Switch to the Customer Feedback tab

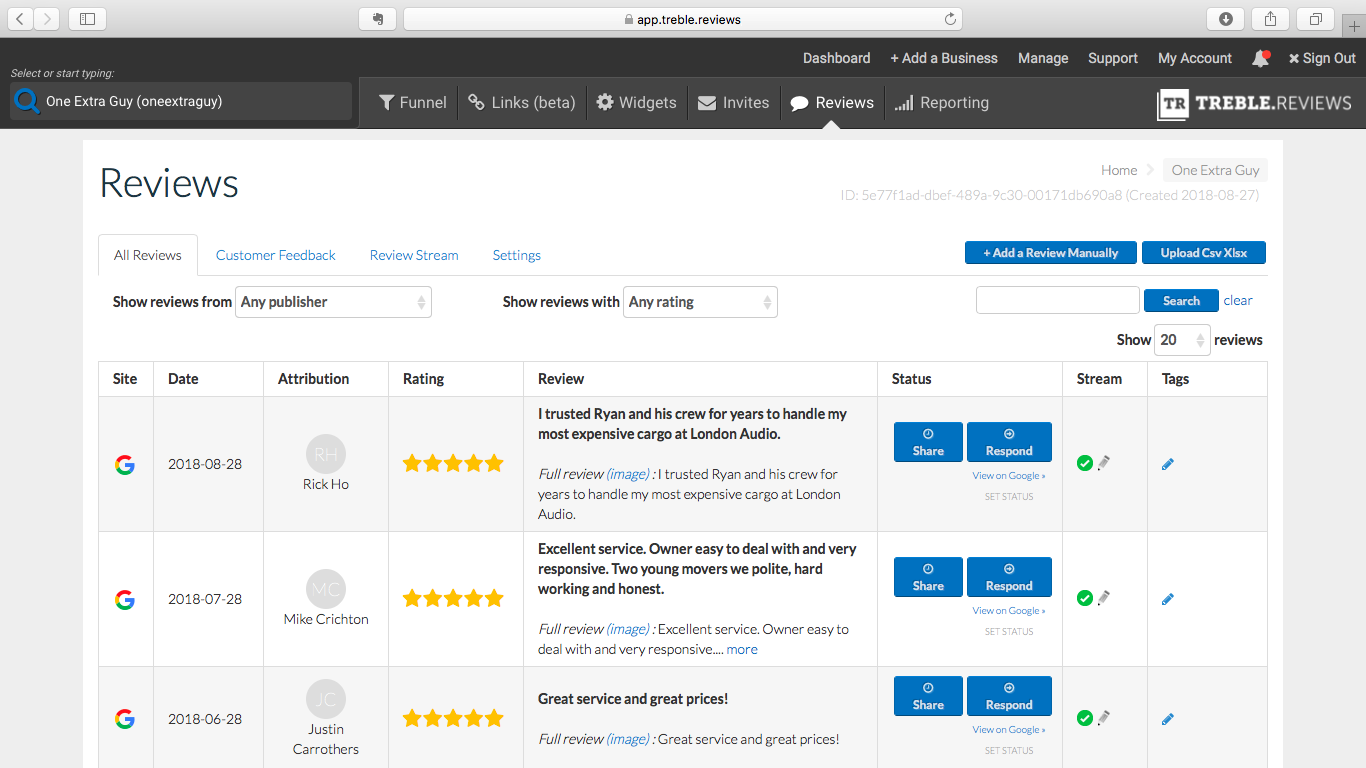[x=275, y=255]
